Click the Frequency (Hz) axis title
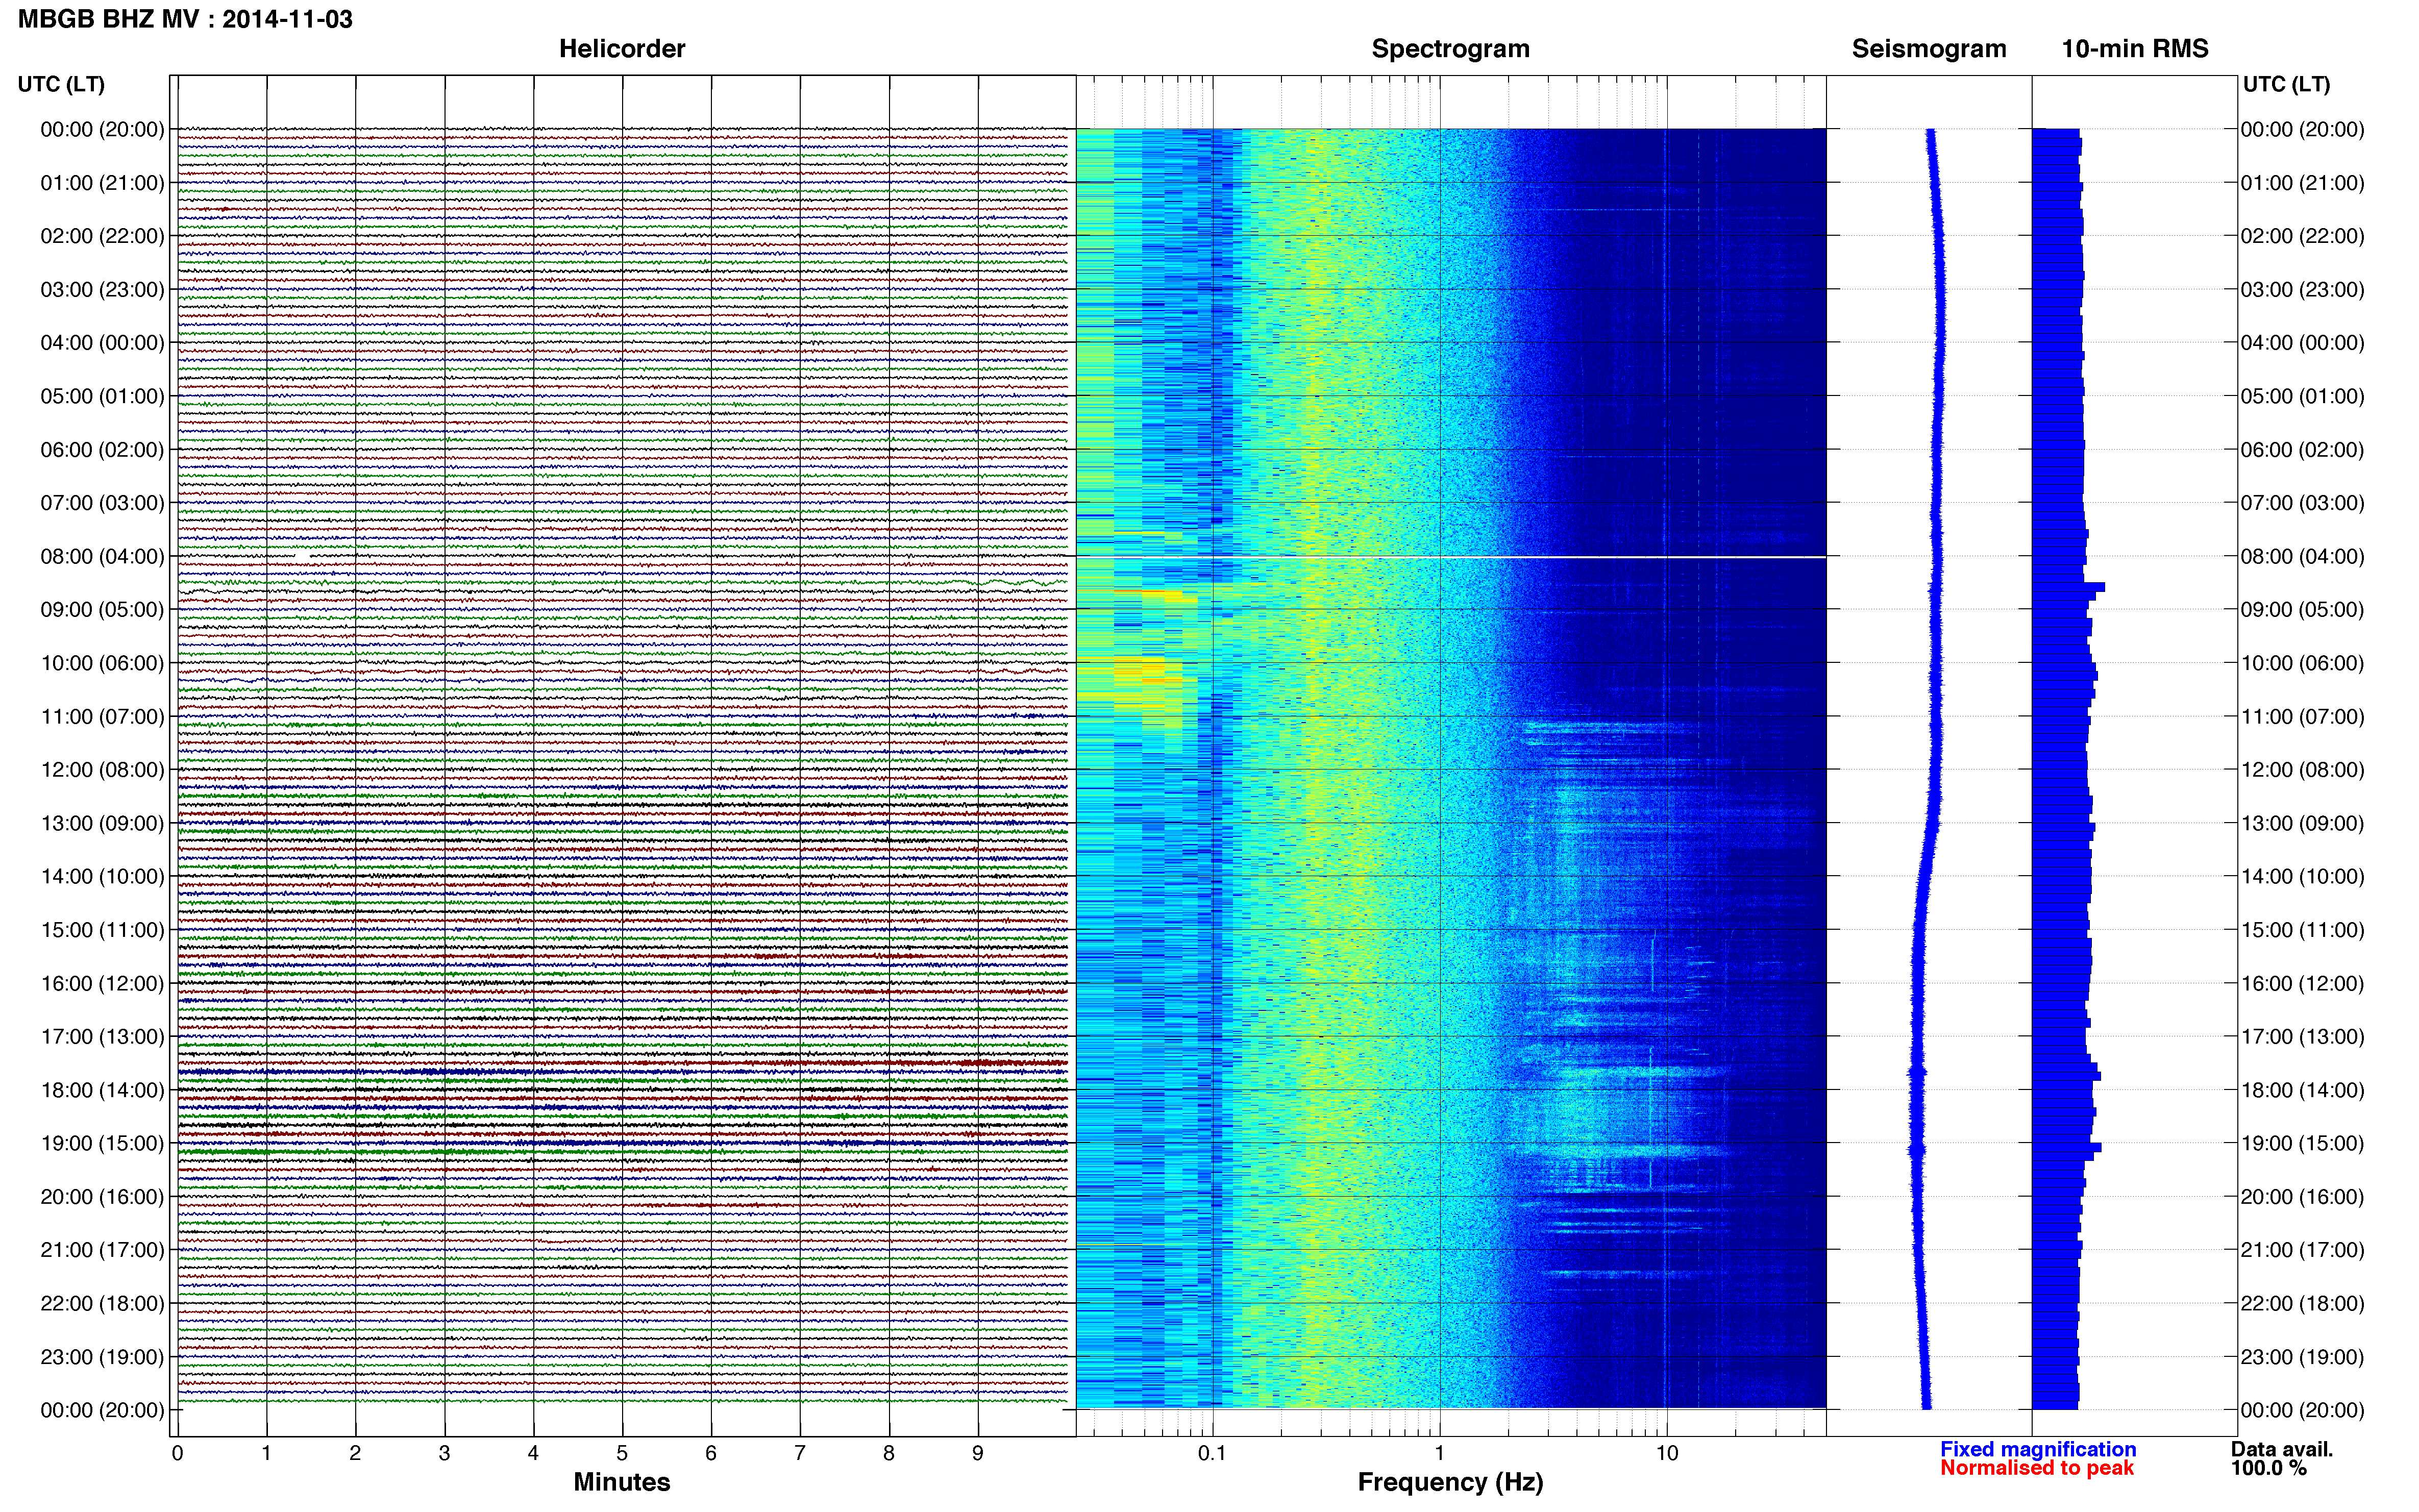2419x1512 pixels. [x=1450, y=1482]
